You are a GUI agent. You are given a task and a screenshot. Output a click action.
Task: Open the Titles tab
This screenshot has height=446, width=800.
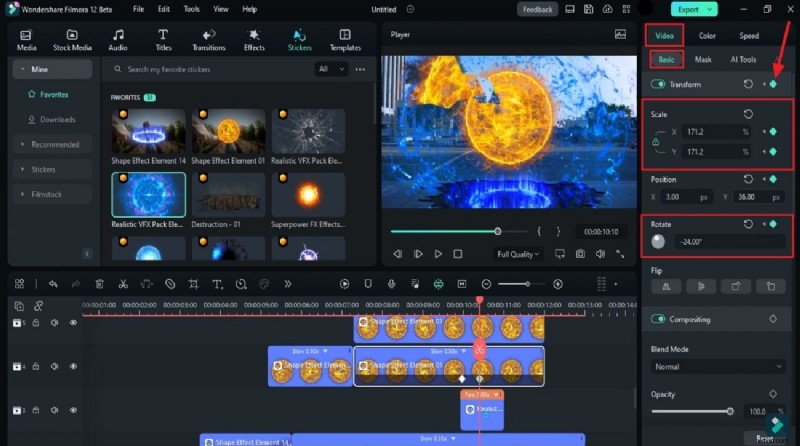click(163, 40)
